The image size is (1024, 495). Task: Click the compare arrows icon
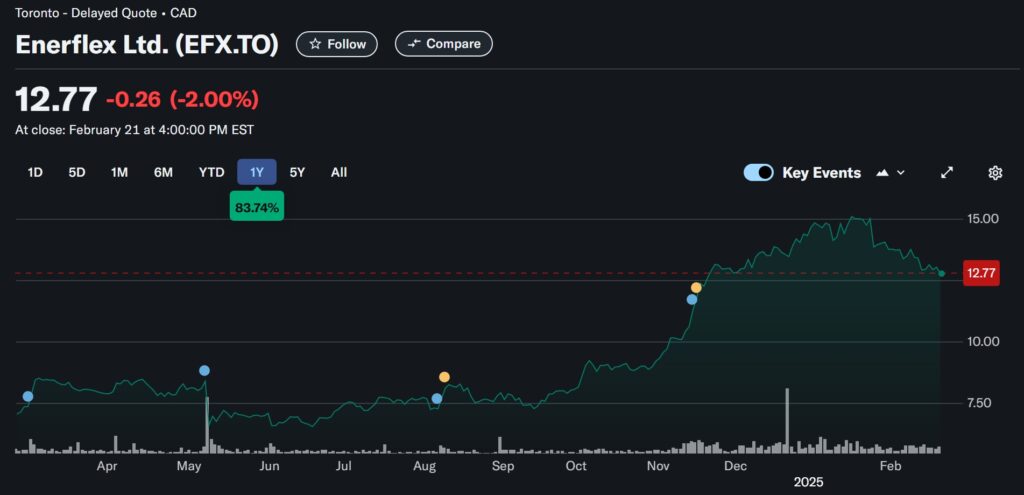tap(413, 44)
